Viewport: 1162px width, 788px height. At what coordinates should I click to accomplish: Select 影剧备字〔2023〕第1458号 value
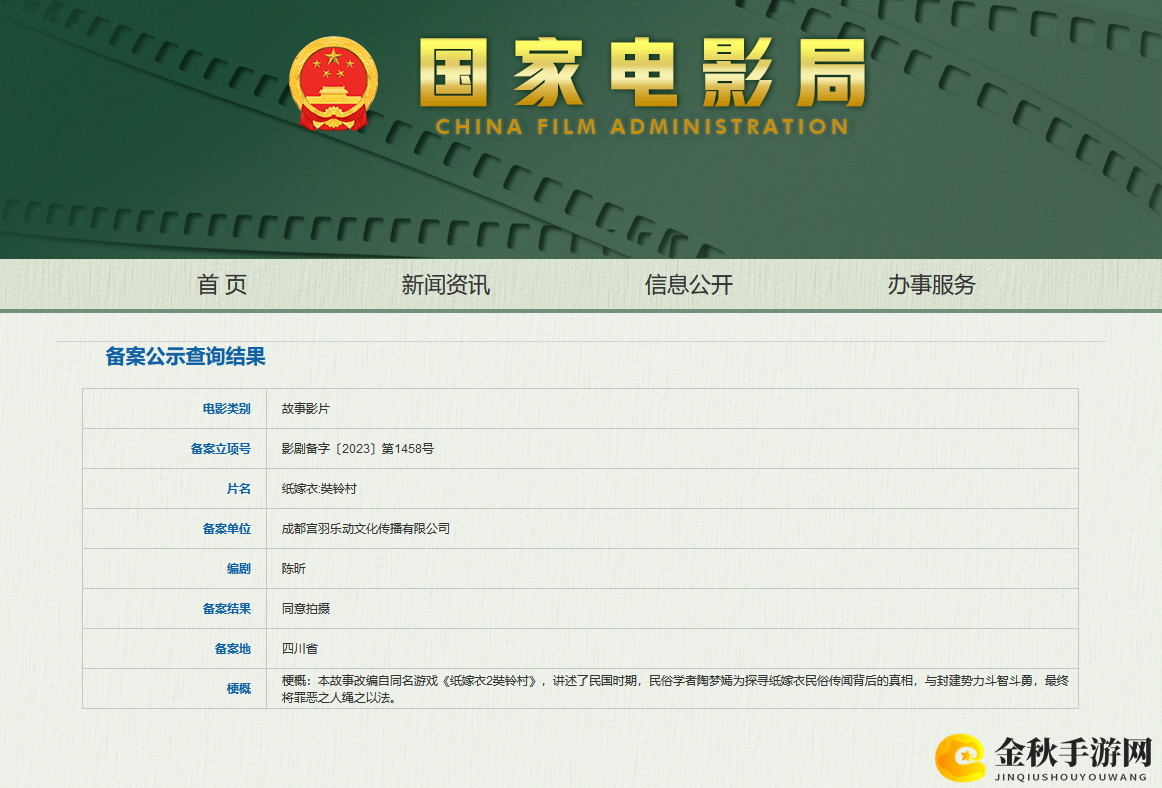pos(358,448)
